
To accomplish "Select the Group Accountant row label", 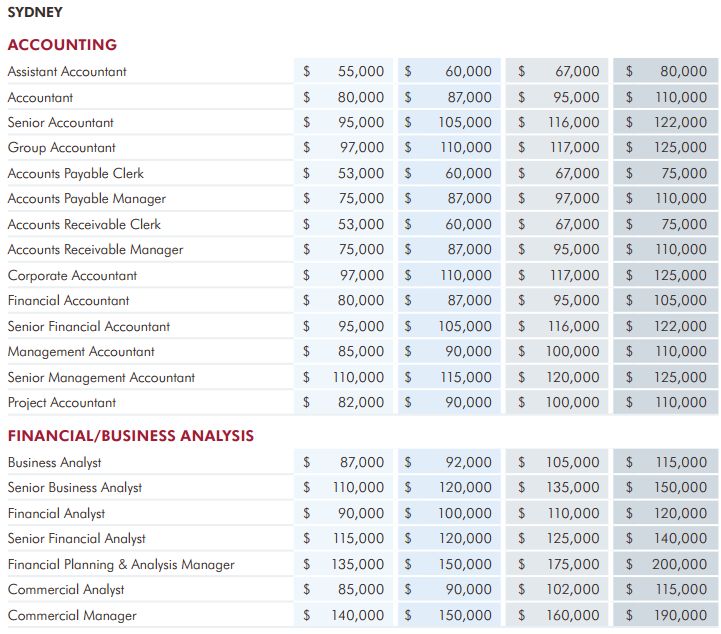I will (x=62, y=148).
